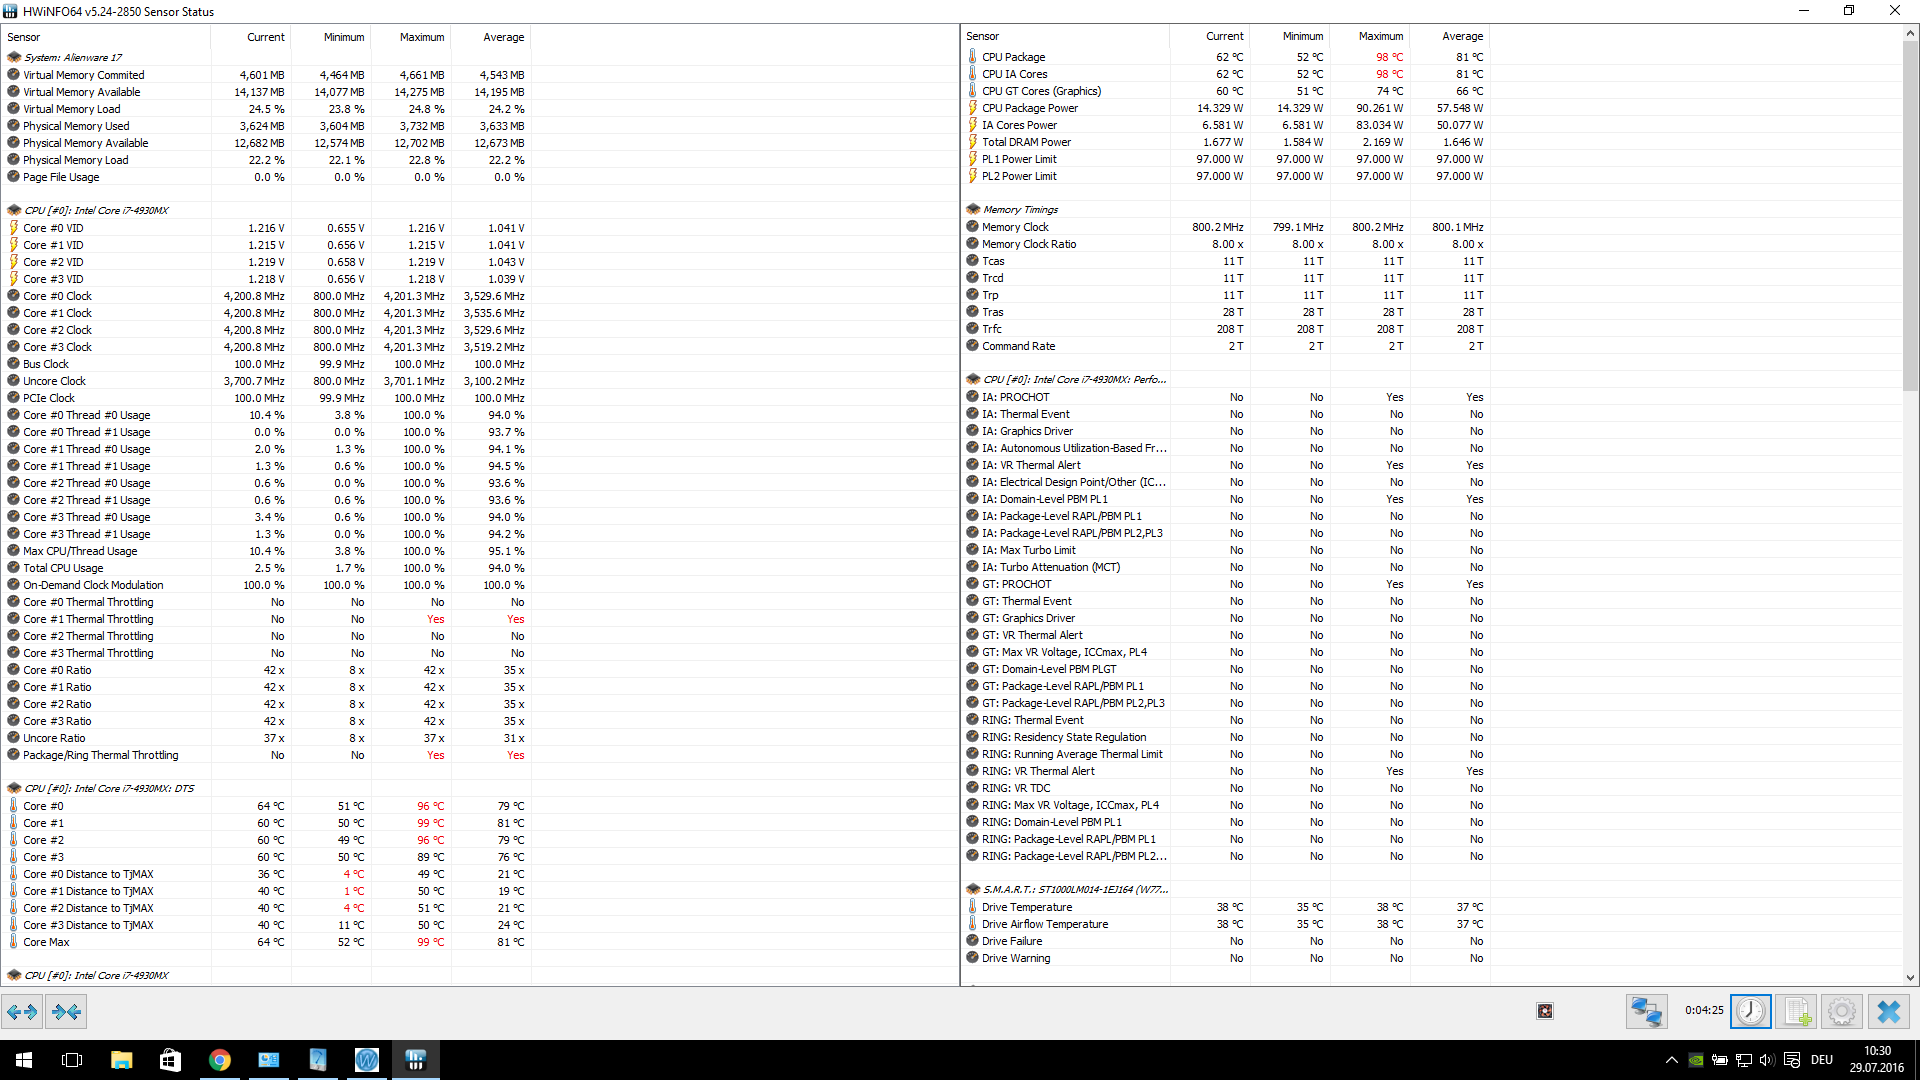Click the collapse columns arrows button

[66, 1012]
